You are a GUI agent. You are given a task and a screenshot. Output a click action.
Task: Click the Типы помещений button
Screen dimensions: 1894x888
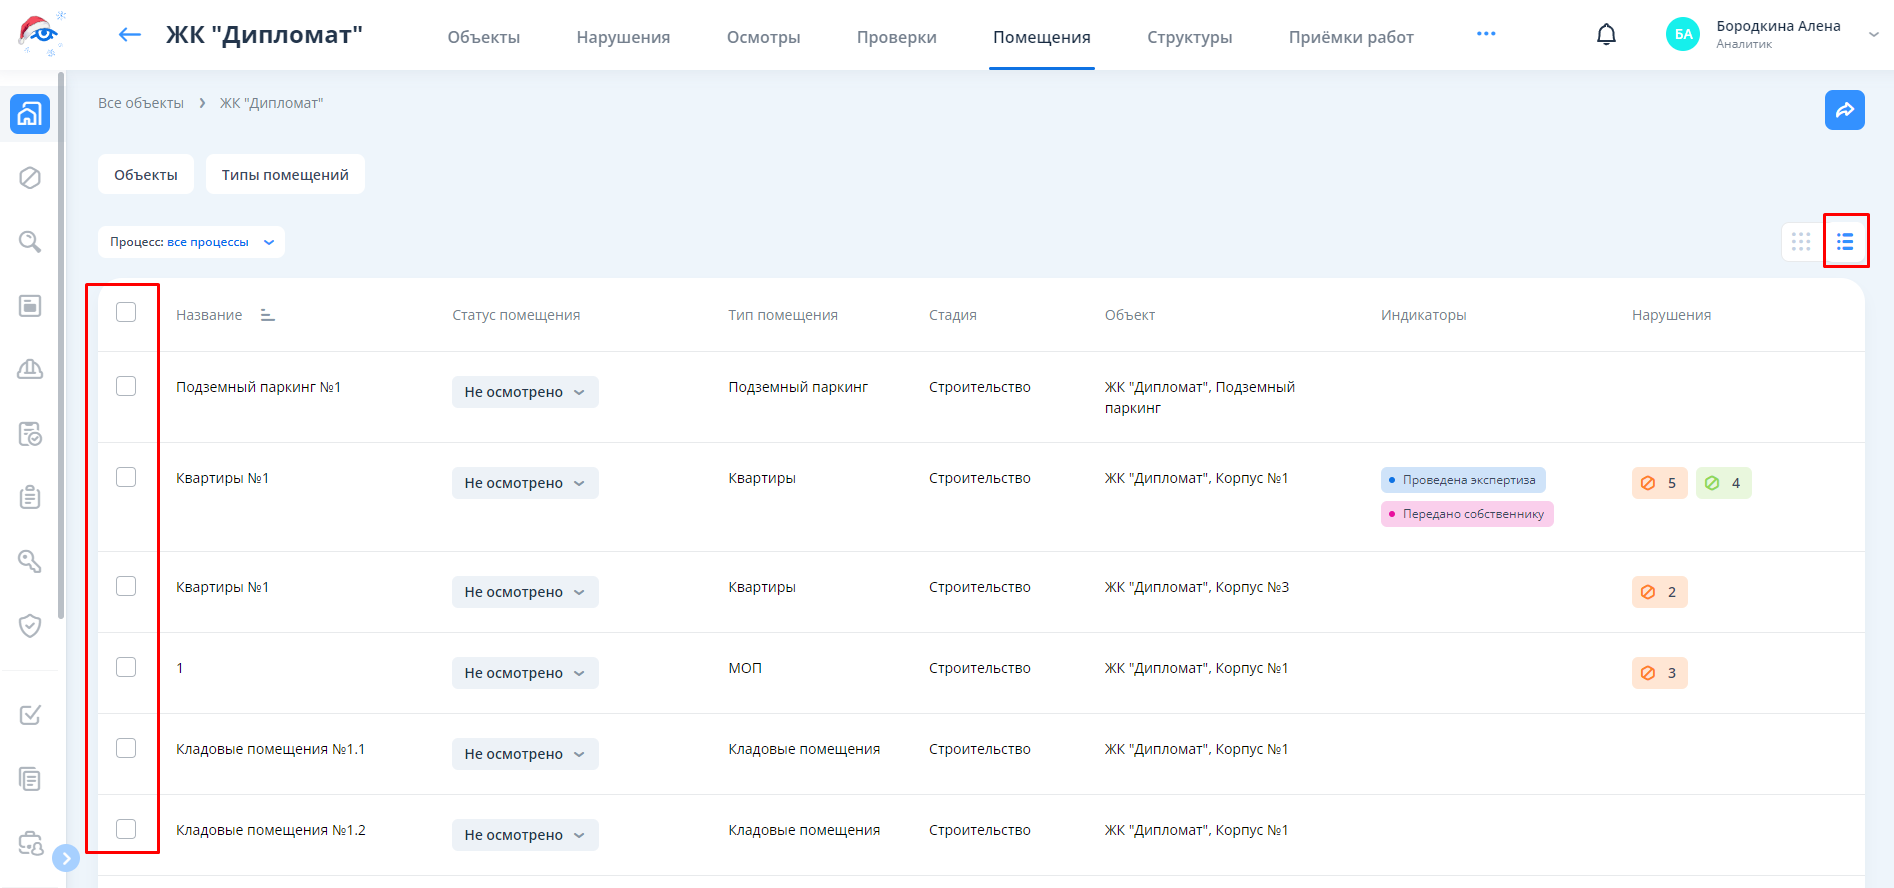pyautogui.click(x=285, y=175)
